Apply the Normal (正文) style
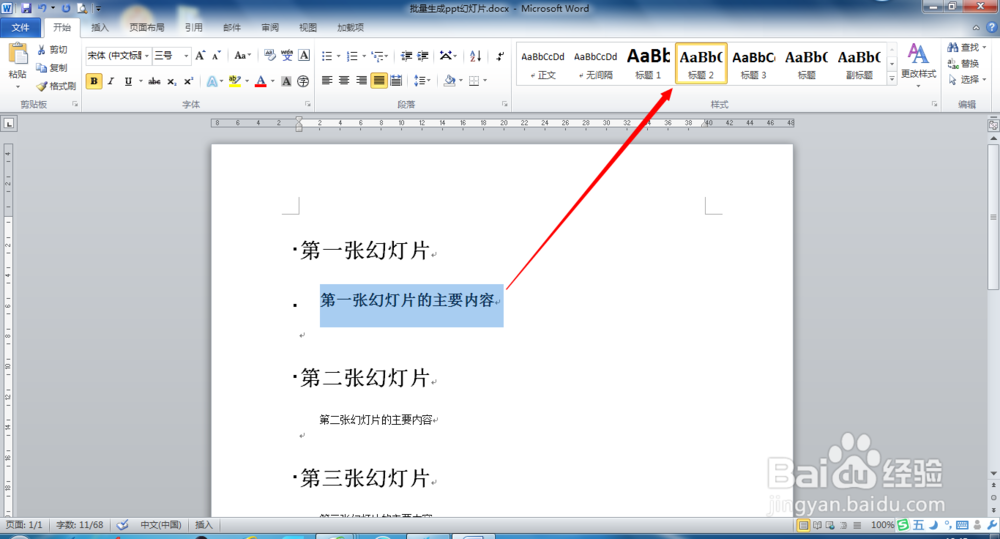1000x539 pixels. (x=543, y=63)
